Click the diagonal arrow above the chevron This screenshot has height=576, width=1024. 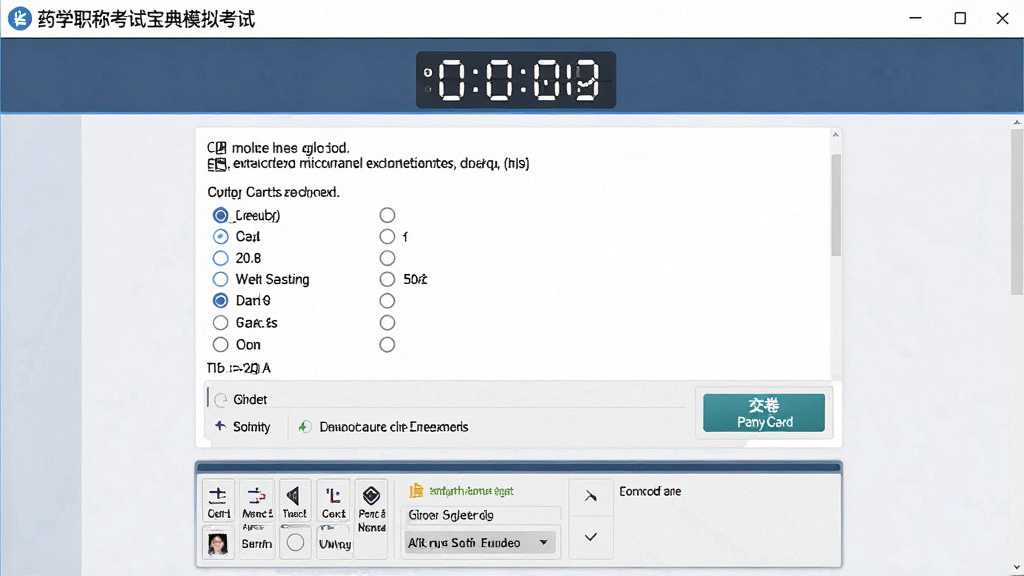point(590,496)
